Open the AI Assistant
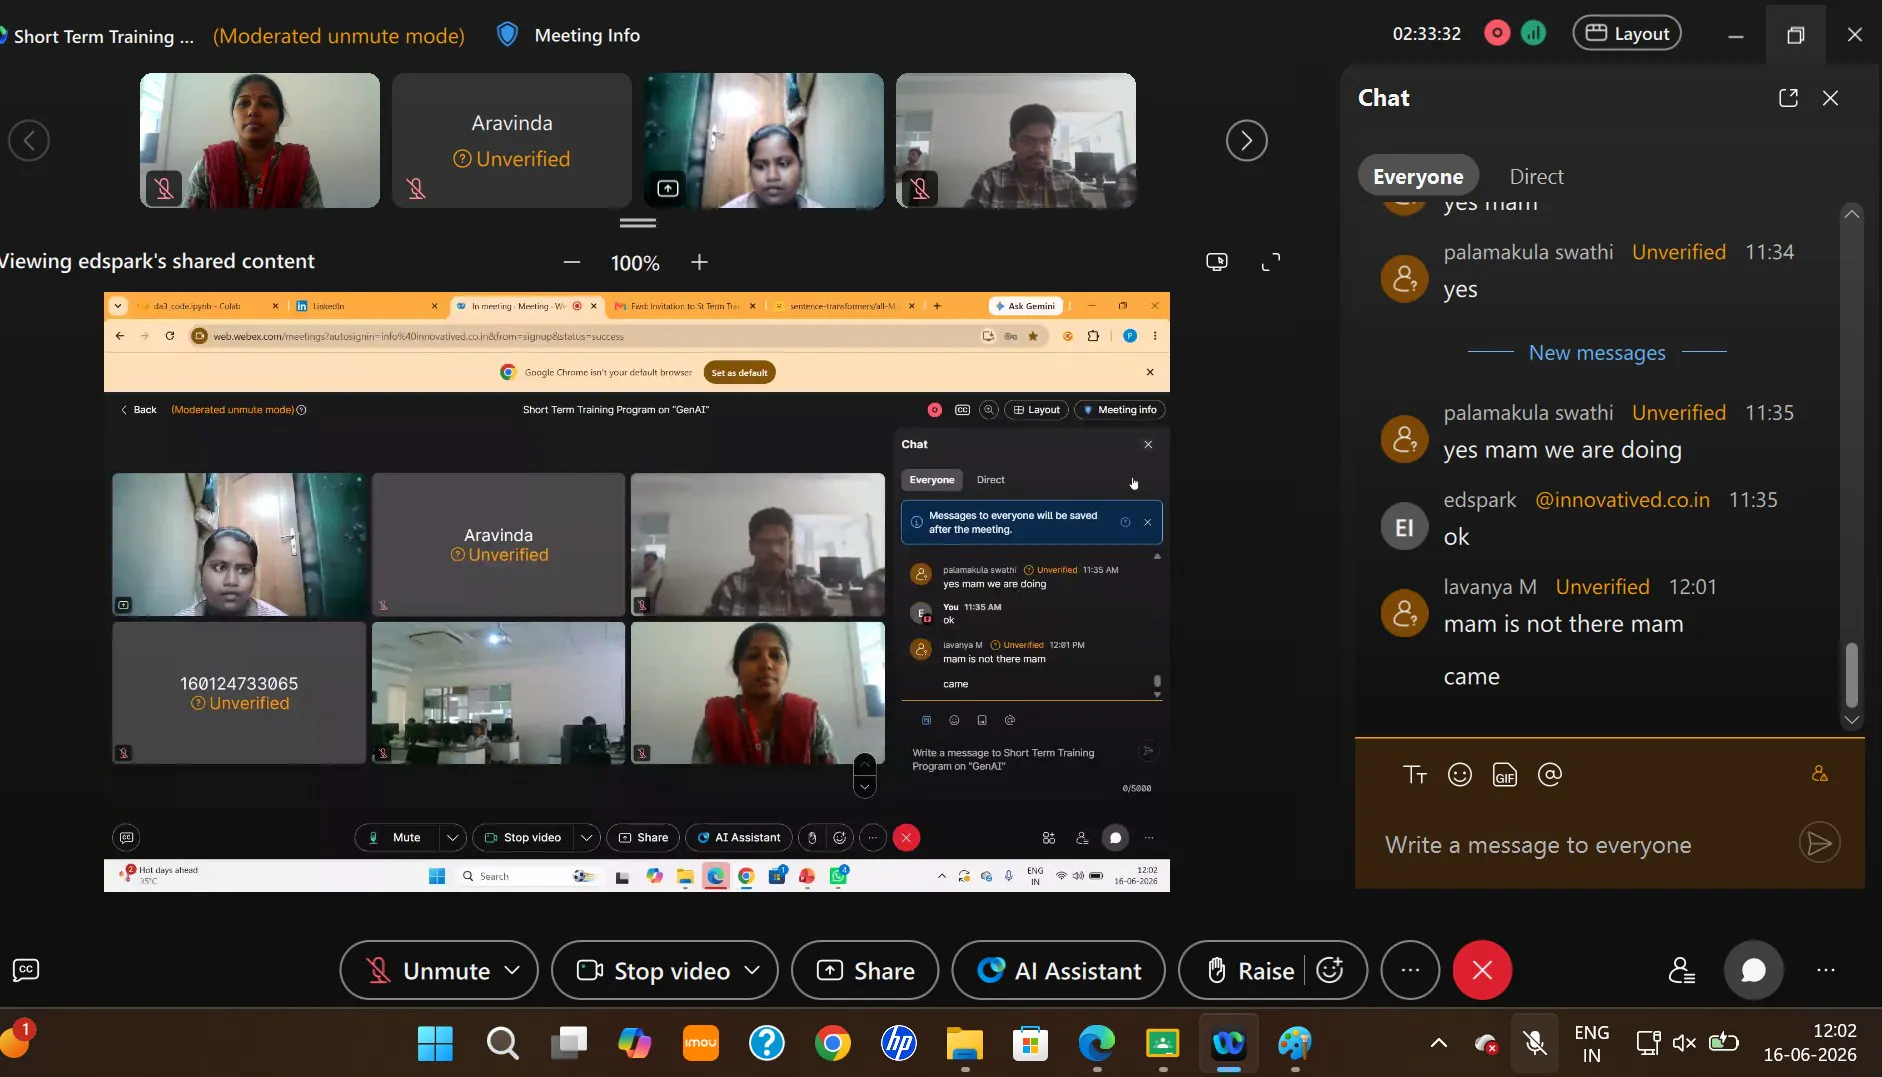The width and height of the screenshot is (1882, 1077). [x=1059, y=970]
